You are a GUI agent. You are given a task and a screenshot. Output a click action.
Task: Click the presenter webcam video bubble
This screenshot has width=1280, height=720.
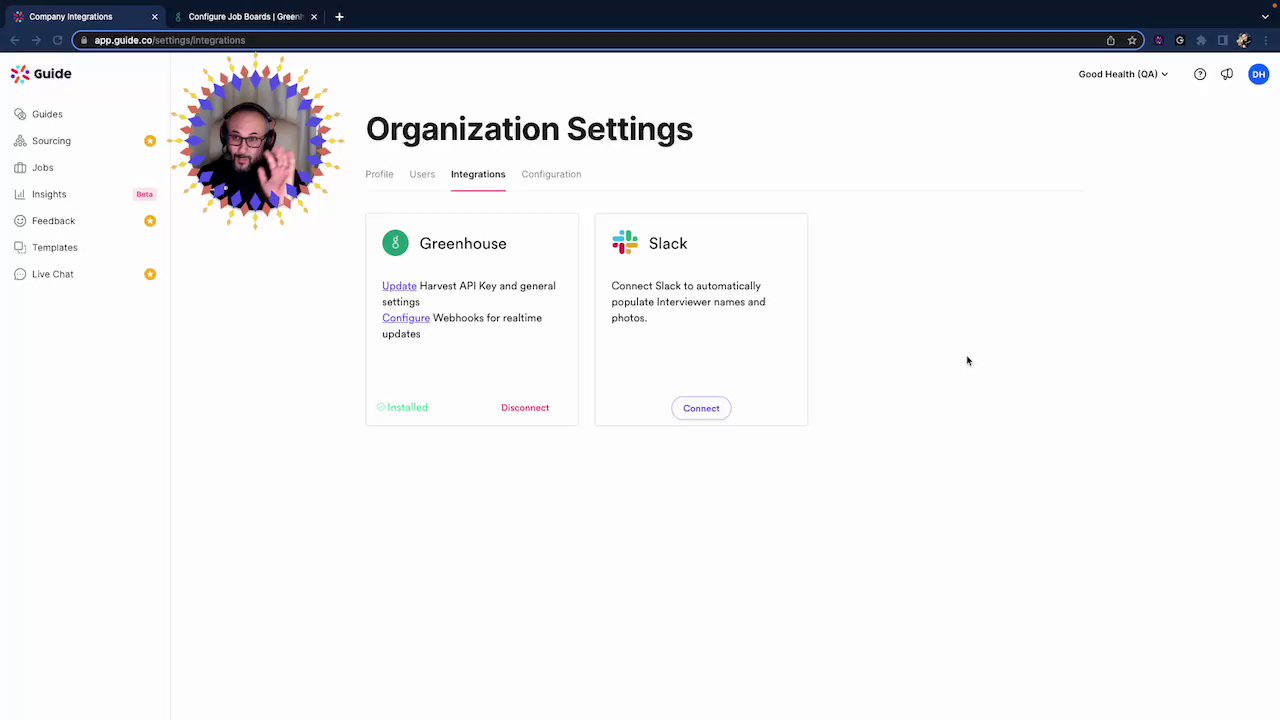[255, 143]
